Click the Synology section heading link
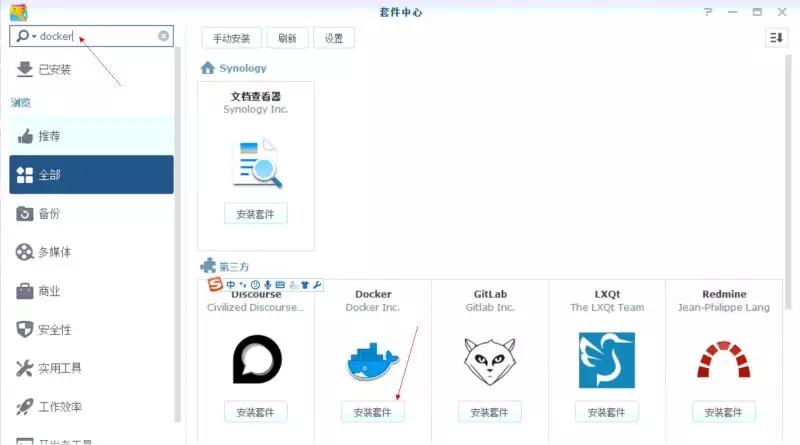Screen dimensions: 800x445 [x=243, y=68]
